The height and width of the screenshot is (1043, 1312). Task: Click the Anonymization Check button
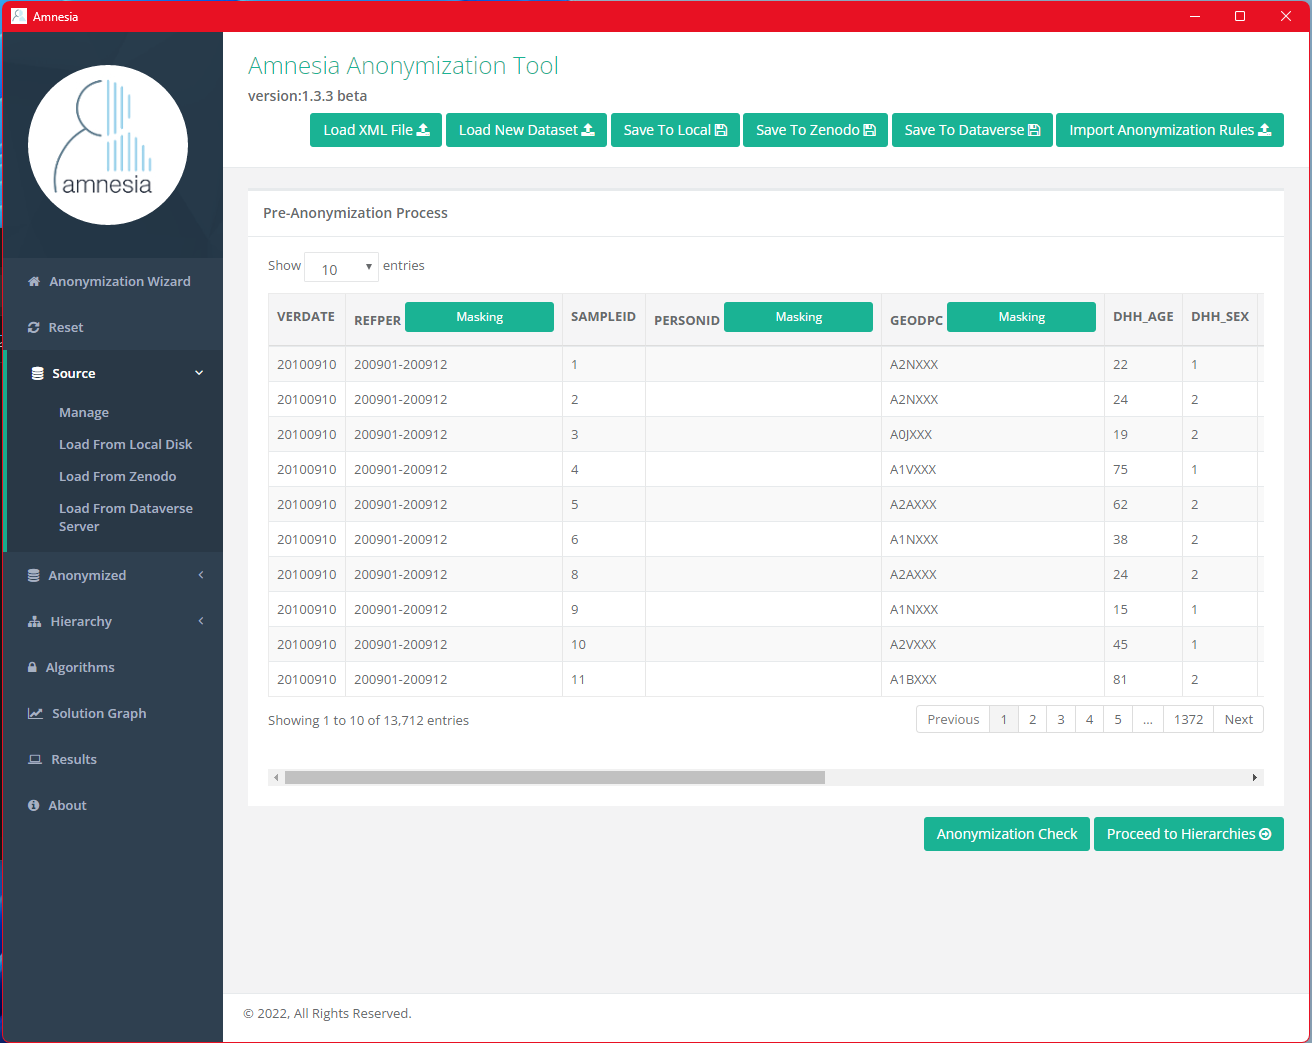[x=1007, y=834]
